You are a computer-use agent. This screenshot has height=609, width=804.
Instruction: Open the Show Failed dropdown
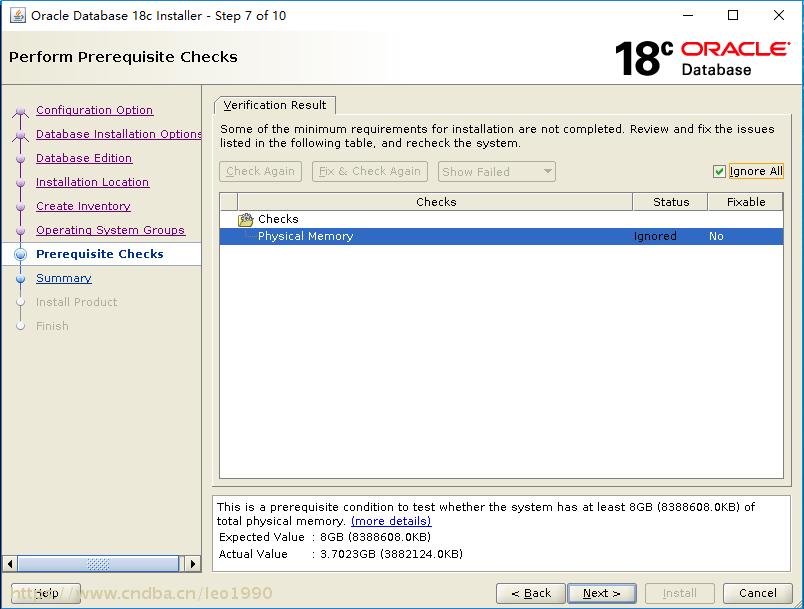[x=496, y=172]
